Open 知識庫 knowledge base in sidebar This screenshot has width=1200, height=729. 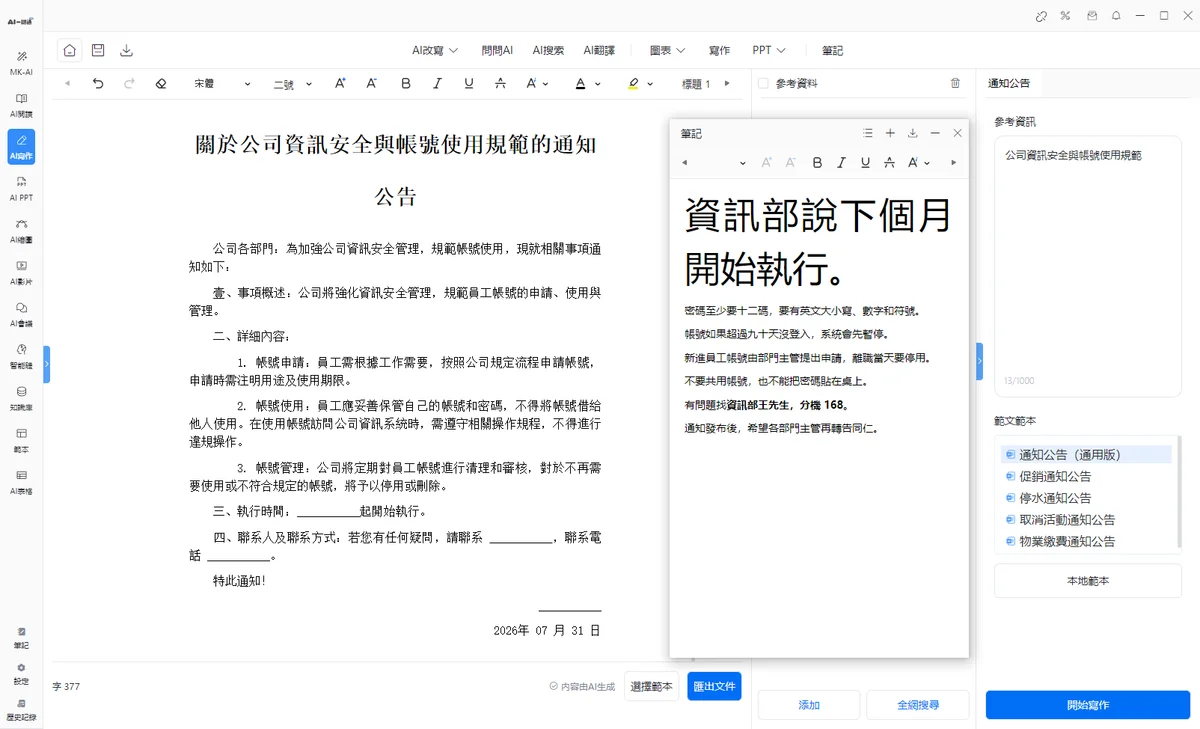coord(21,399)
